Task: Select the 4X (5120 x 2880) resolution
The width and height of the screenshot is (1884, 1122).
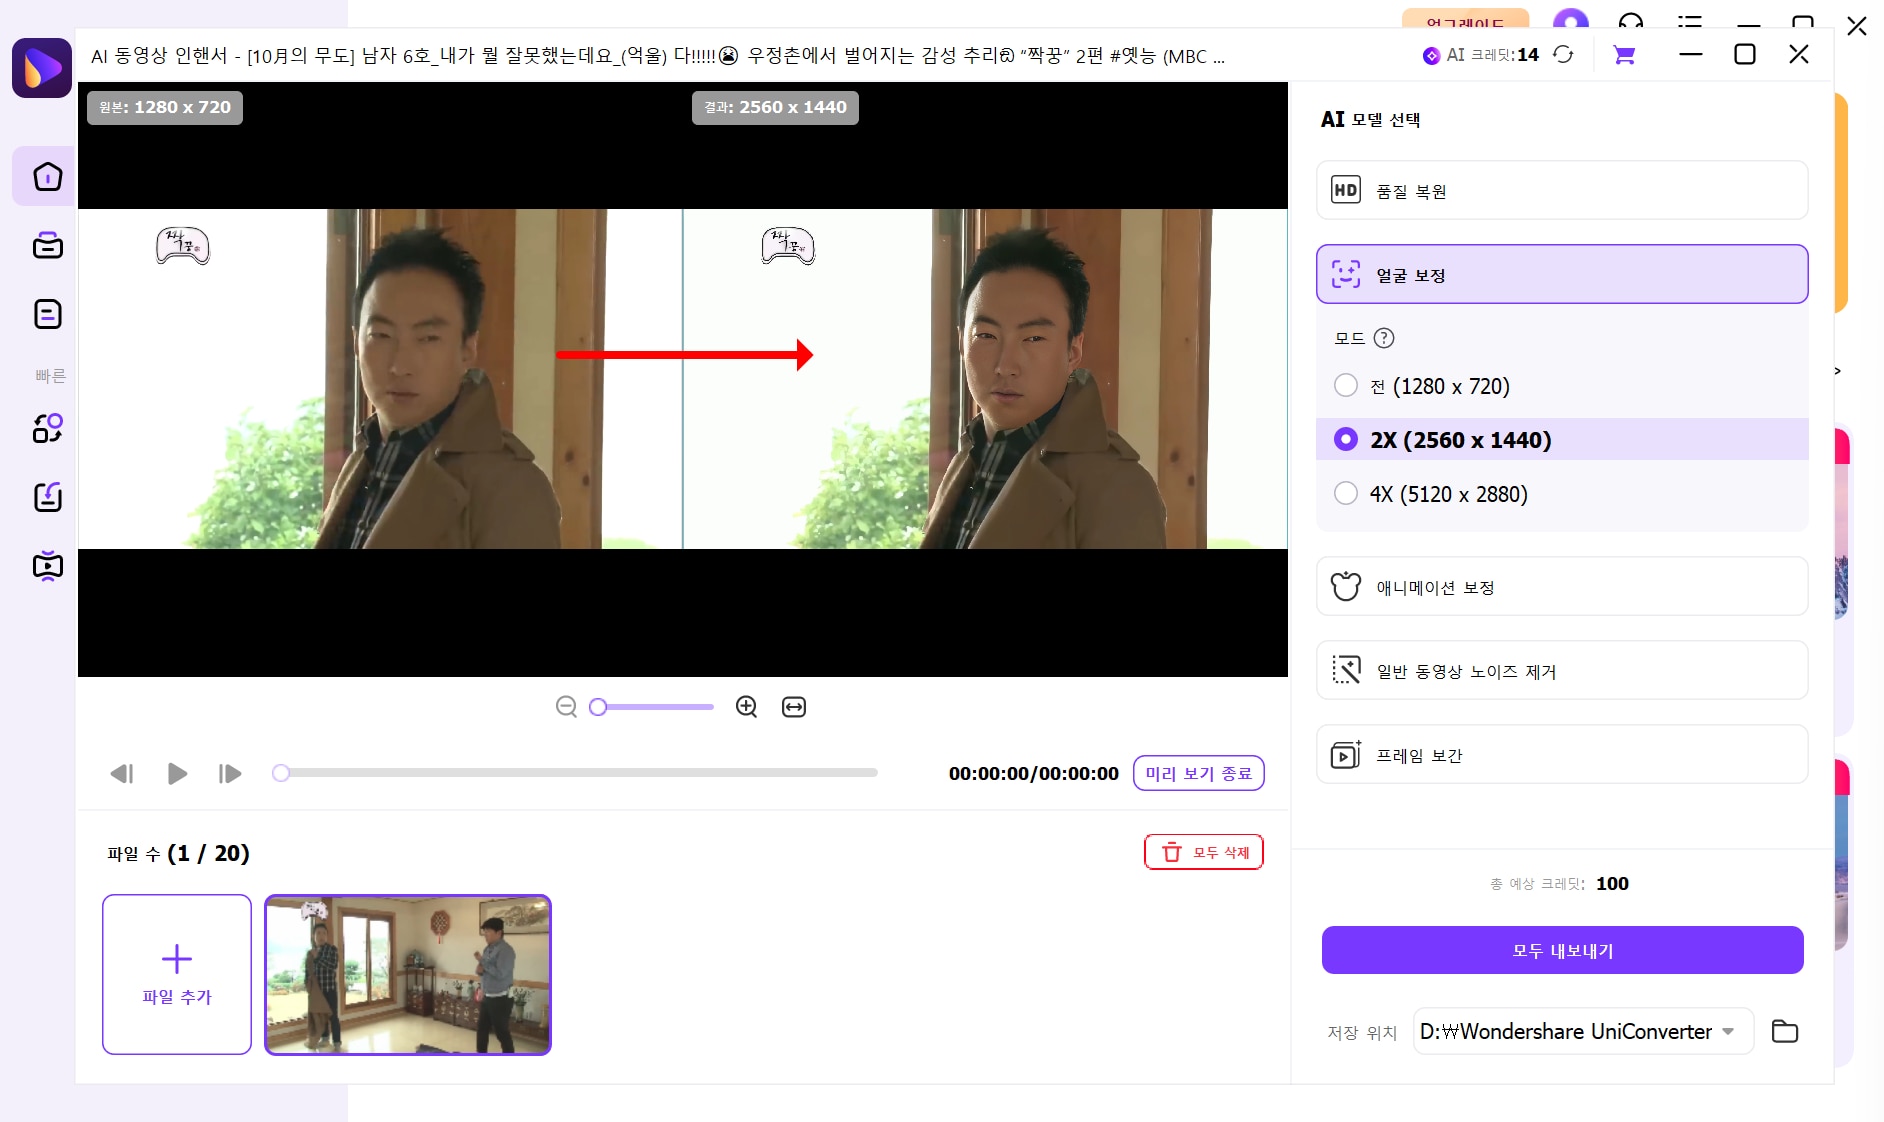Action: [1345, 493]
